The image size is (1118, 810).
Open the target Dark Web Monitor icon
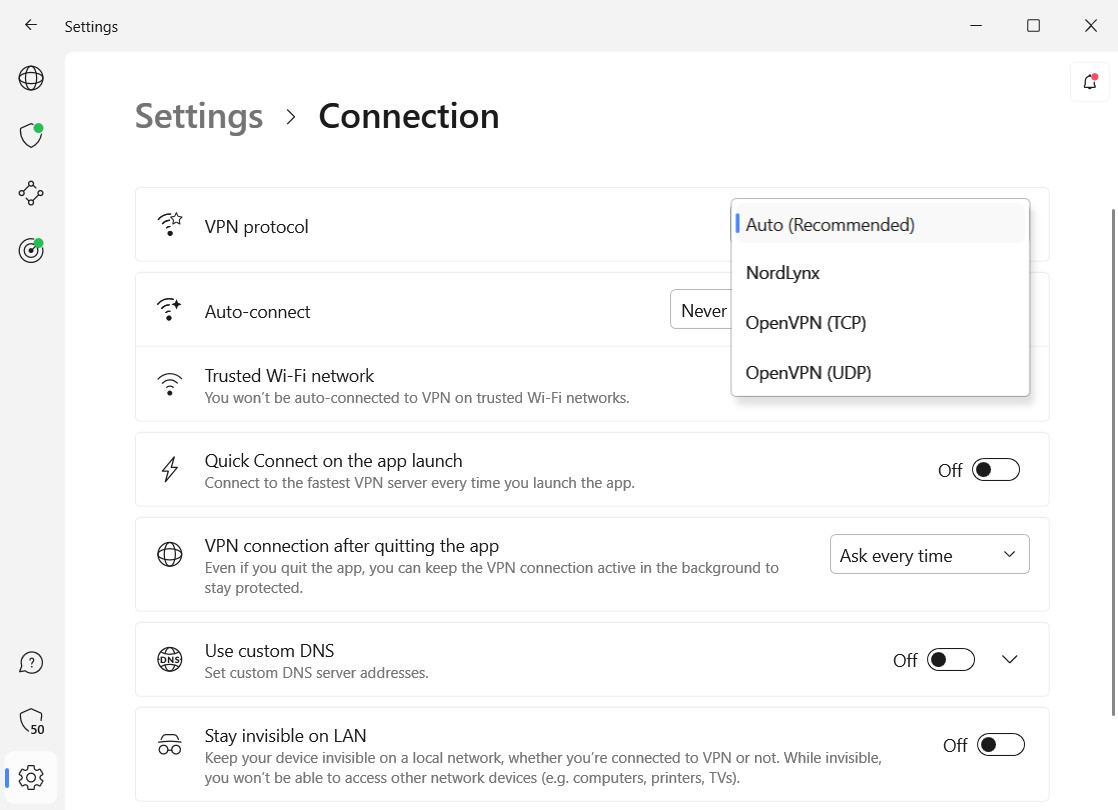(31, 250)
